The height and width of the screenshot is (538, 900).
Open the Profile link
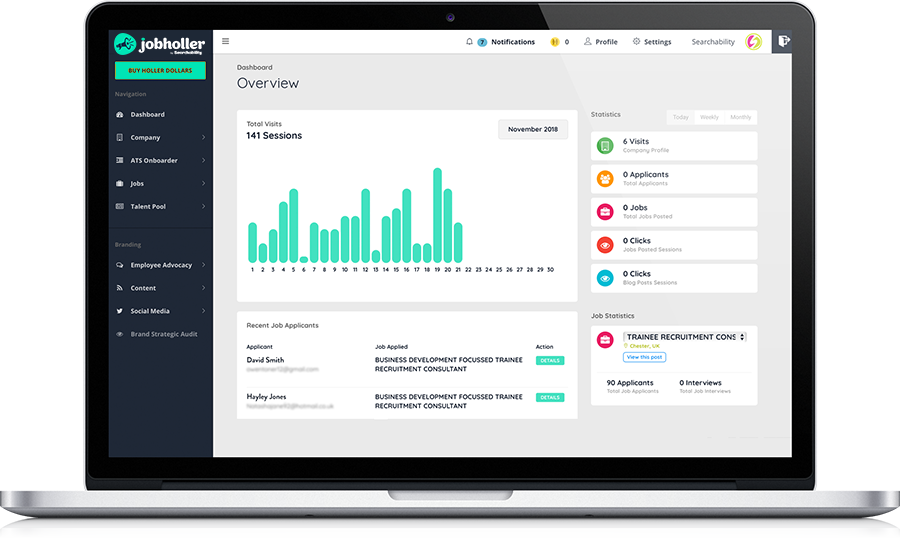pos(606,42)
